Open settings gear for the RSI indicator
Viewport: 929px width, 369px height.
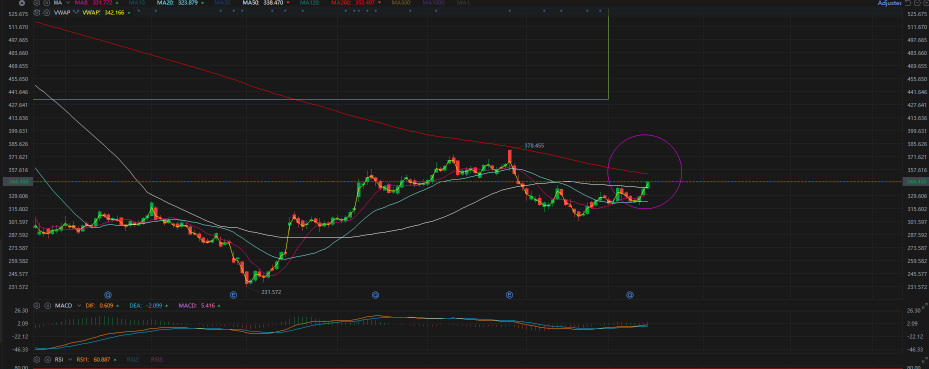tap(37, 360)
